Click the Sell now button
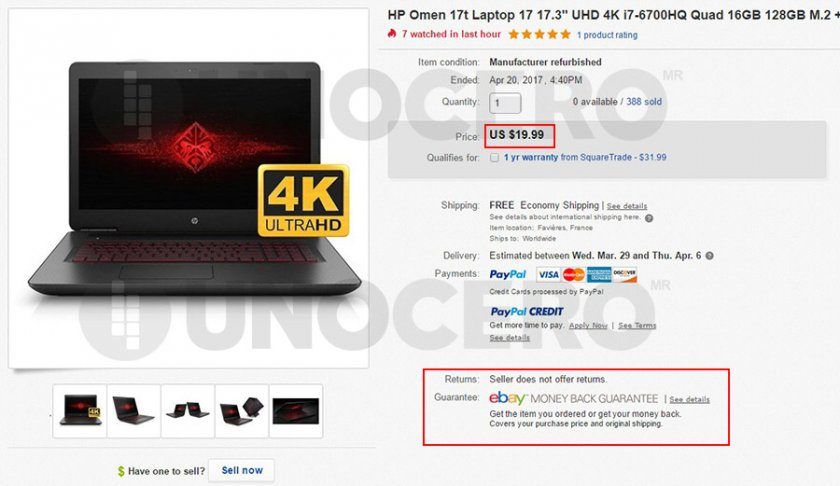 click(242, 470)
